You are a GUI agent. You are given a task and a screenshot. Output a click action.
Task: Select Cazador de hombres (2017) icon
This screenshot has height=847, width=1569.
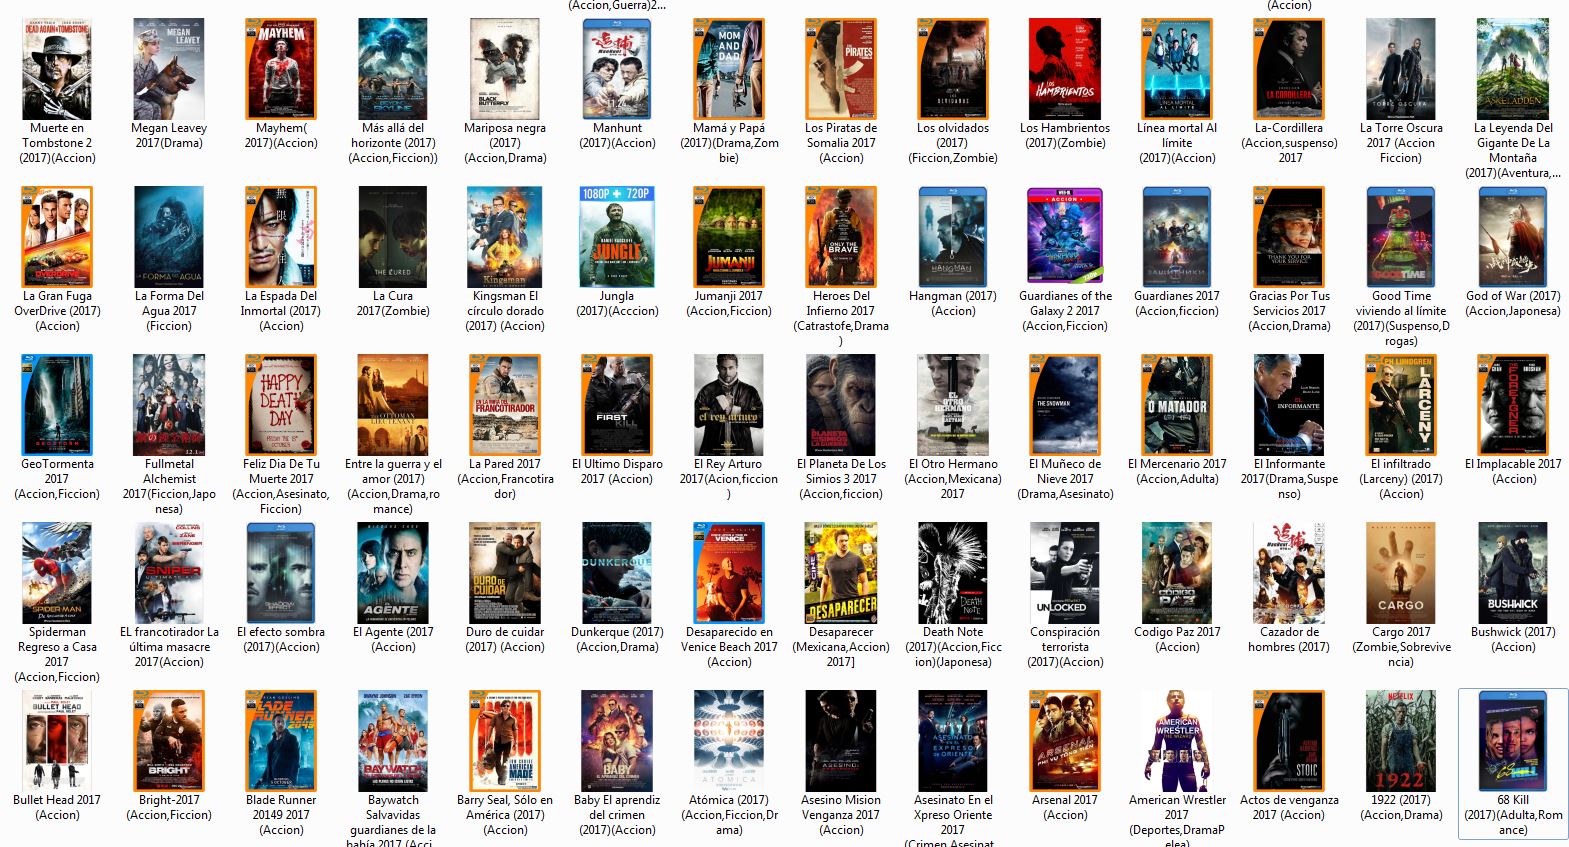pyautogui.click(x=1289, y=573)
